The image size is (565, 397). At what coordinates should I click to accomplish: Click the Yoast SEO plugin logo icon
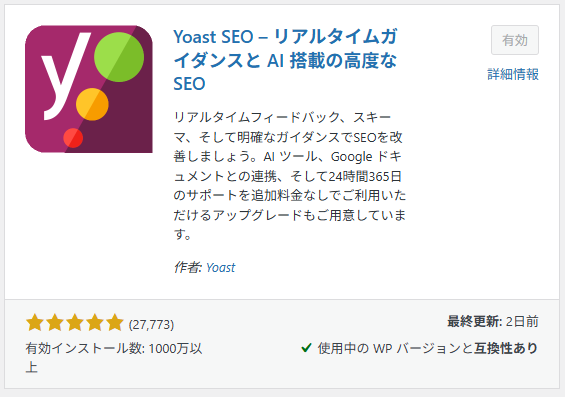(89, 89)
